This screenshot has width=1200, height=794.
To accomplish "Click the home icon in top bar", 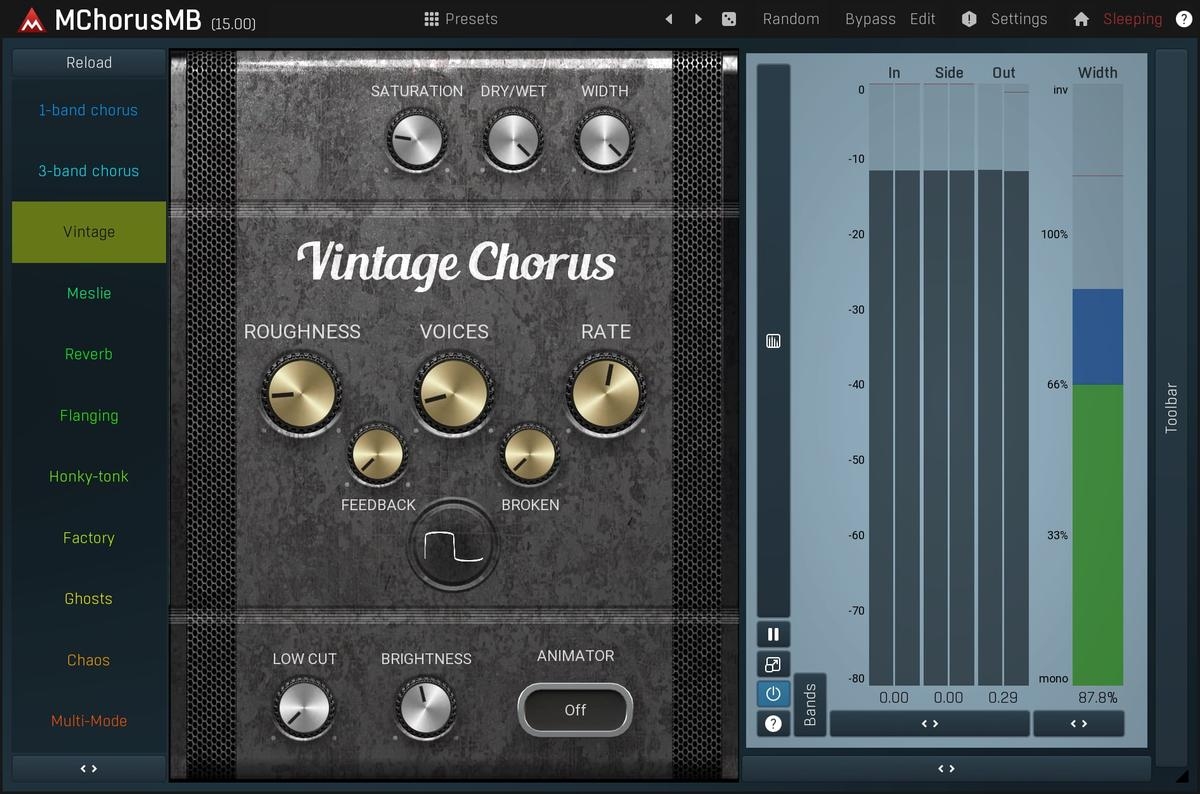I will (x=1081, y=19).
